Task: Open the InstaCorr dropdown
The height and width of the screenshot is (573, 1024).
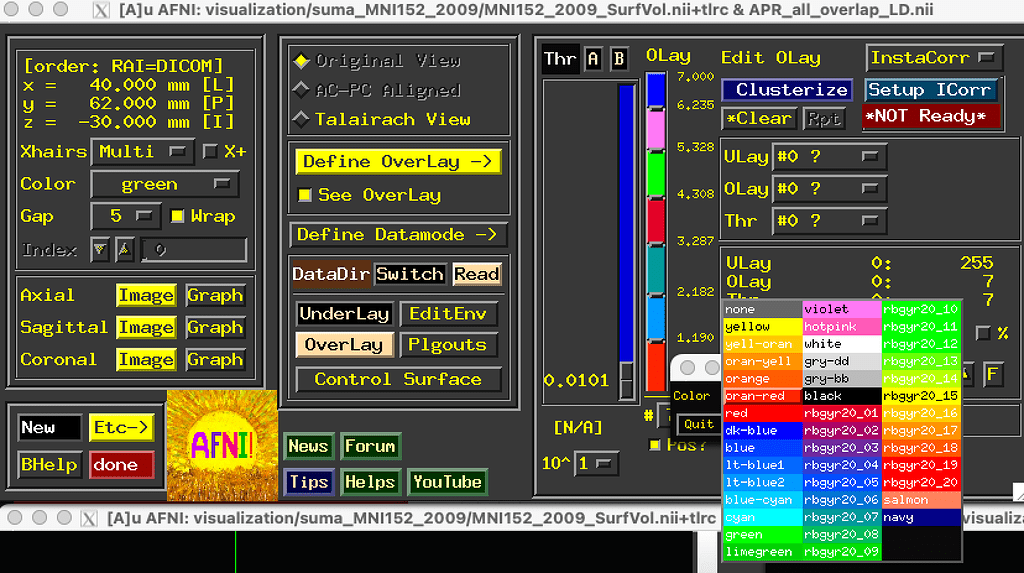Action: tap(934, 58)
